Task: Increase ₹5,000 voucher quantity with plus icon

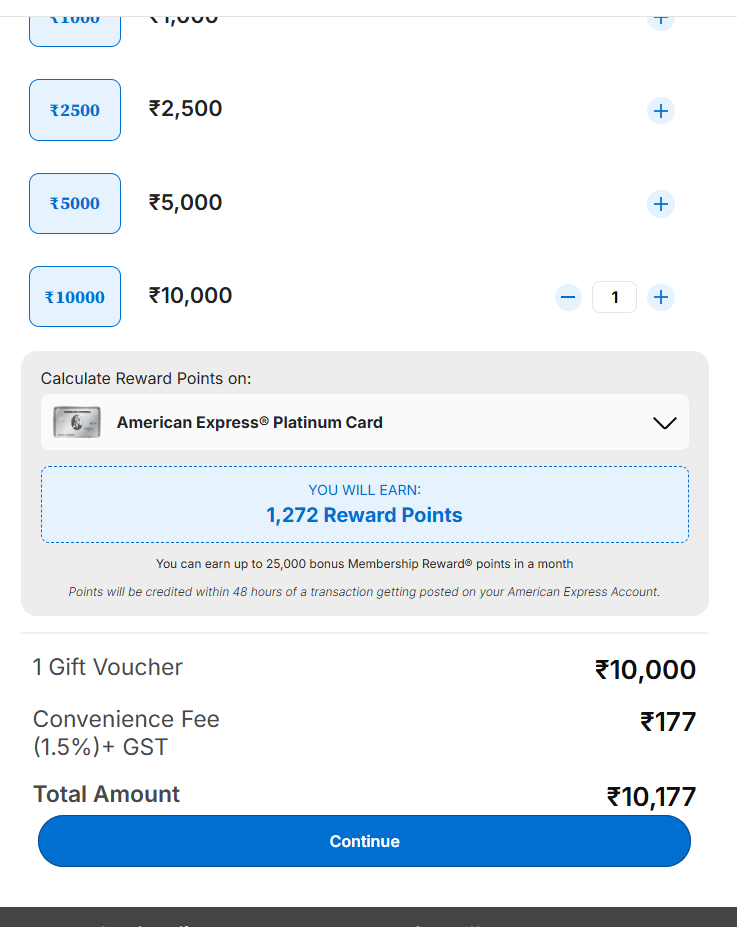Action: tap(661, 204)
